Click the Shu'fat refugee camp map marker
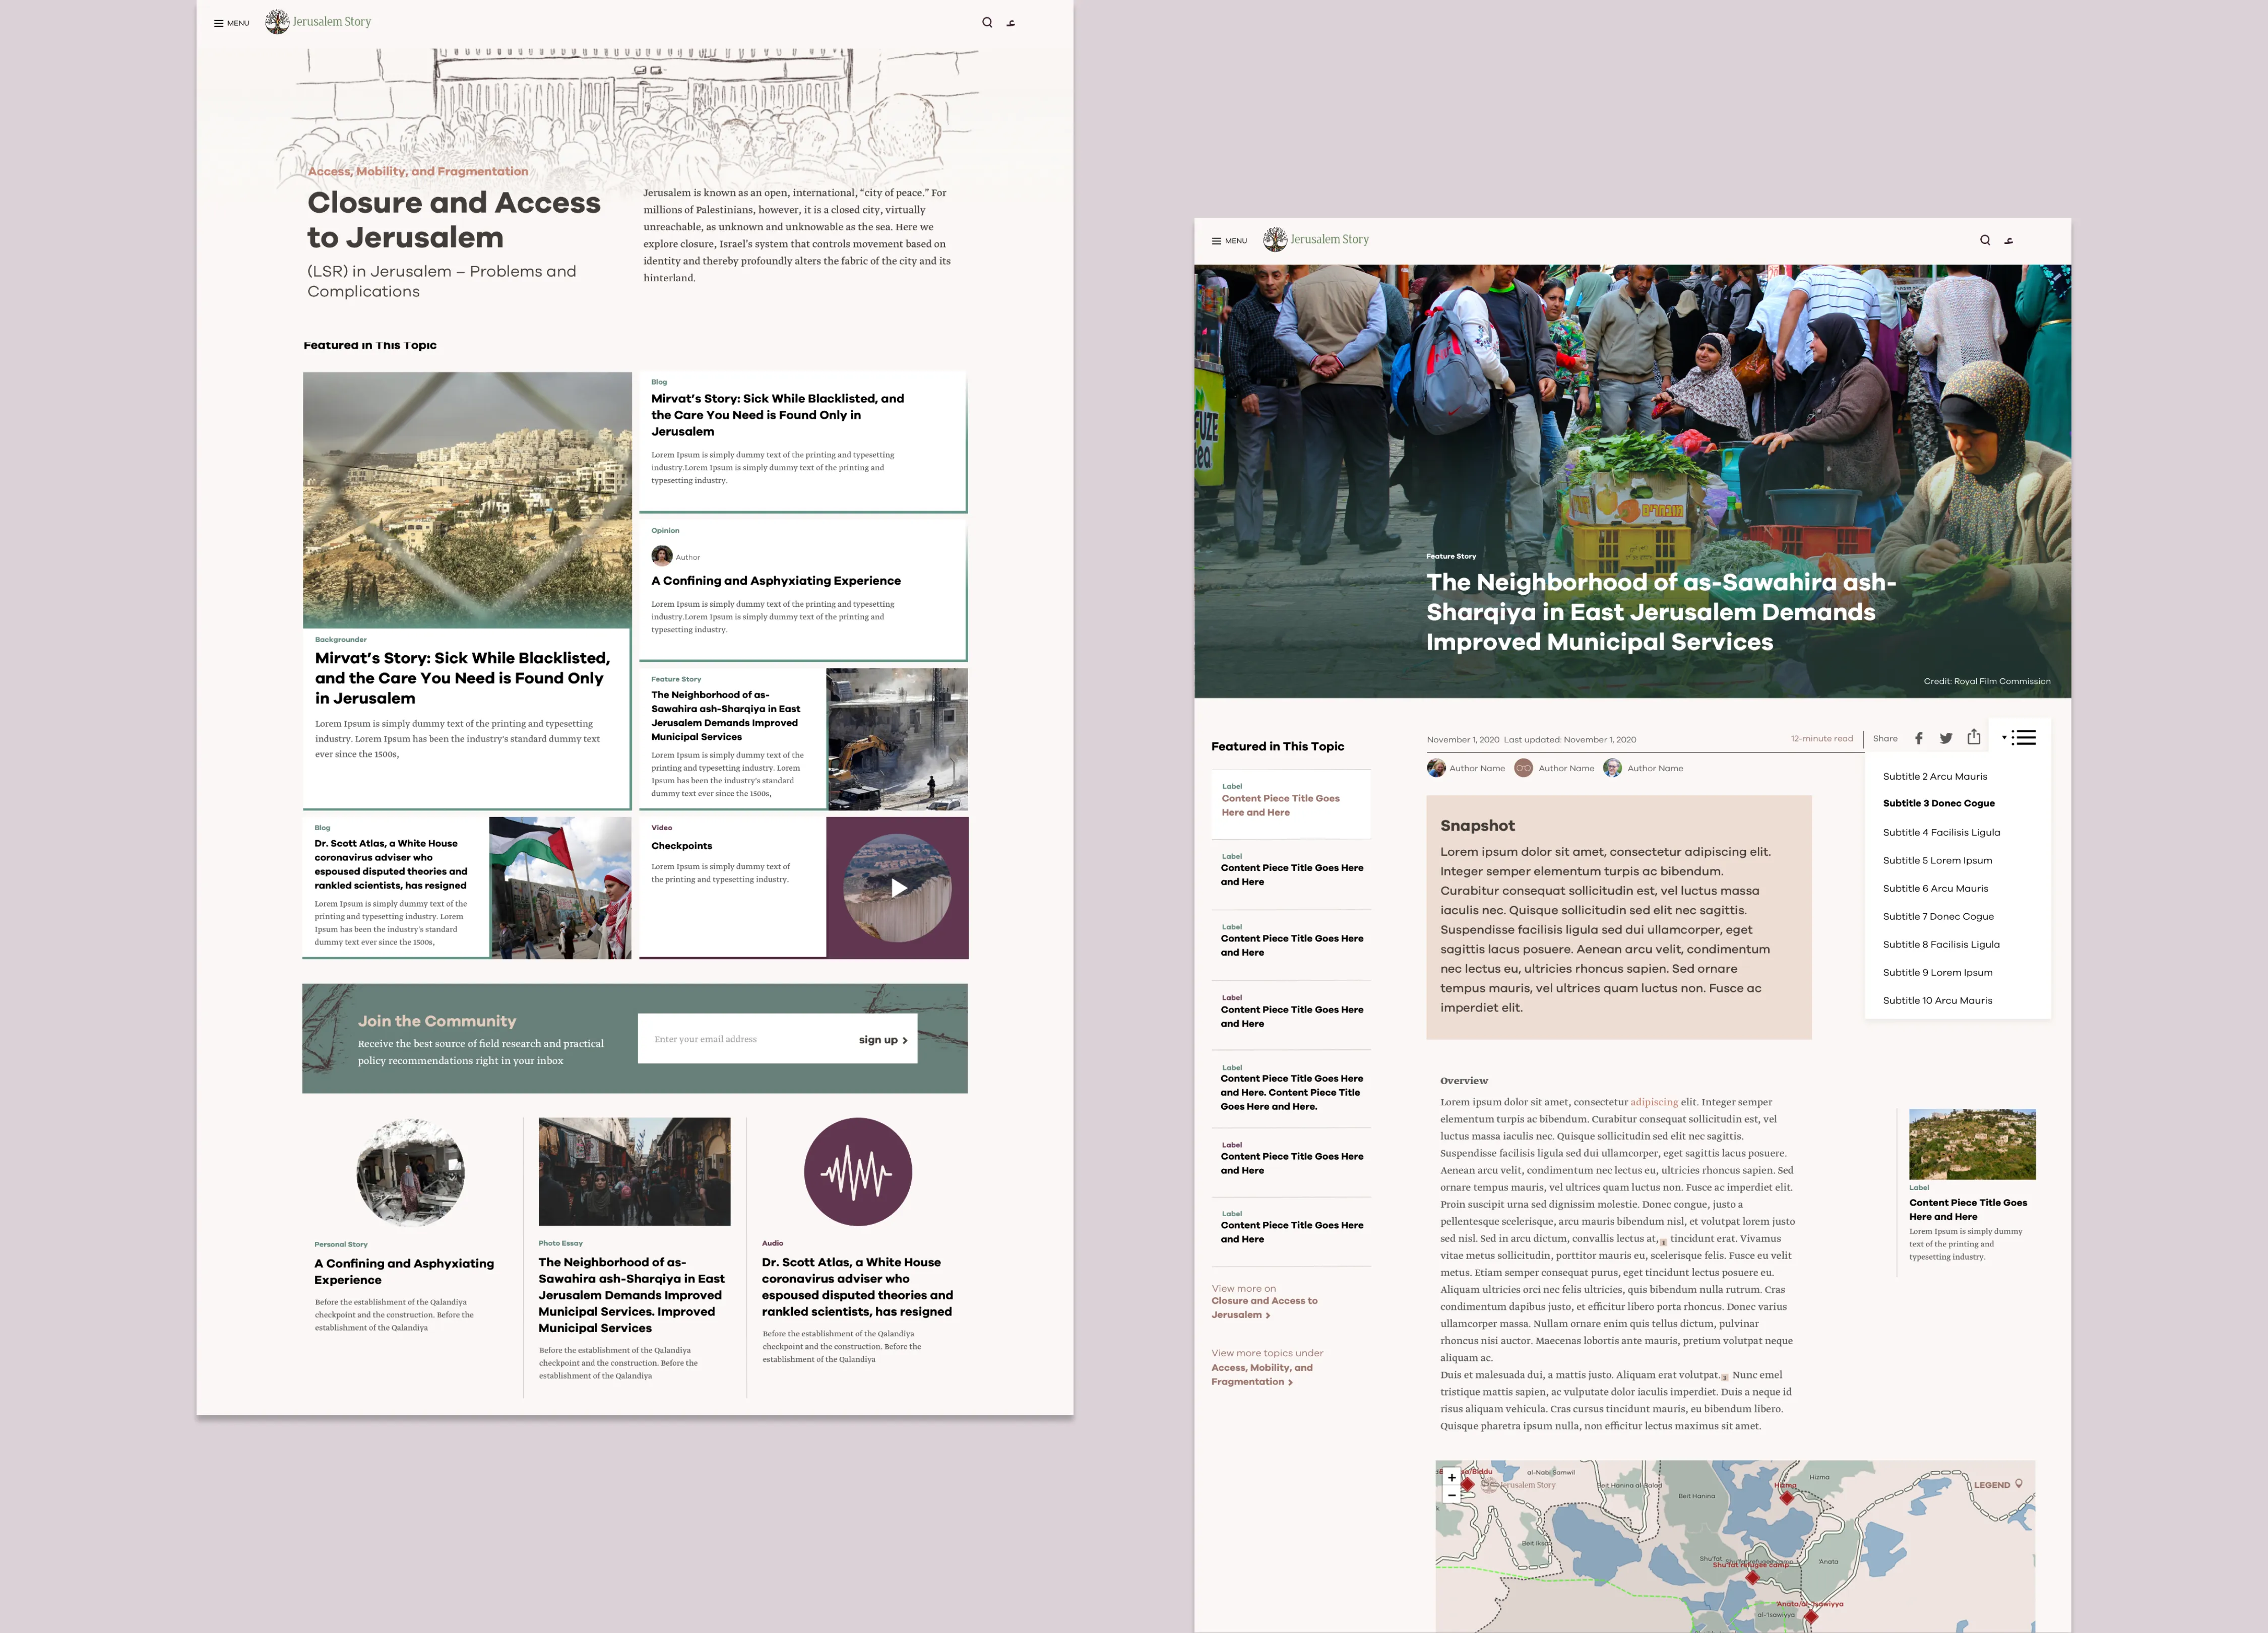Image resolution: width=2268 pixels, height=1633 pixels. coord(1752,1577)
